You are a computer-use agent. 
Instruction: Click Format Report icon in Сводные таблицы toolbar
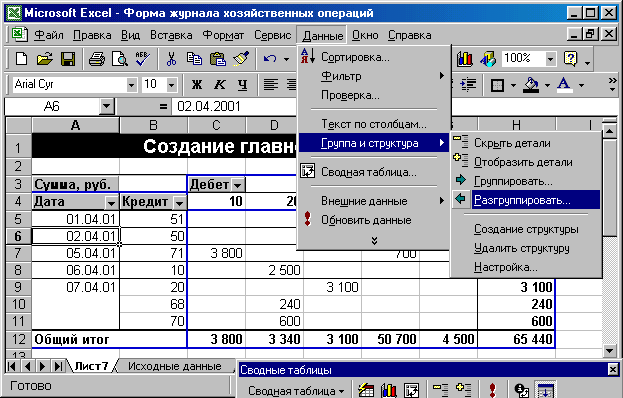[x=366, y=390]
